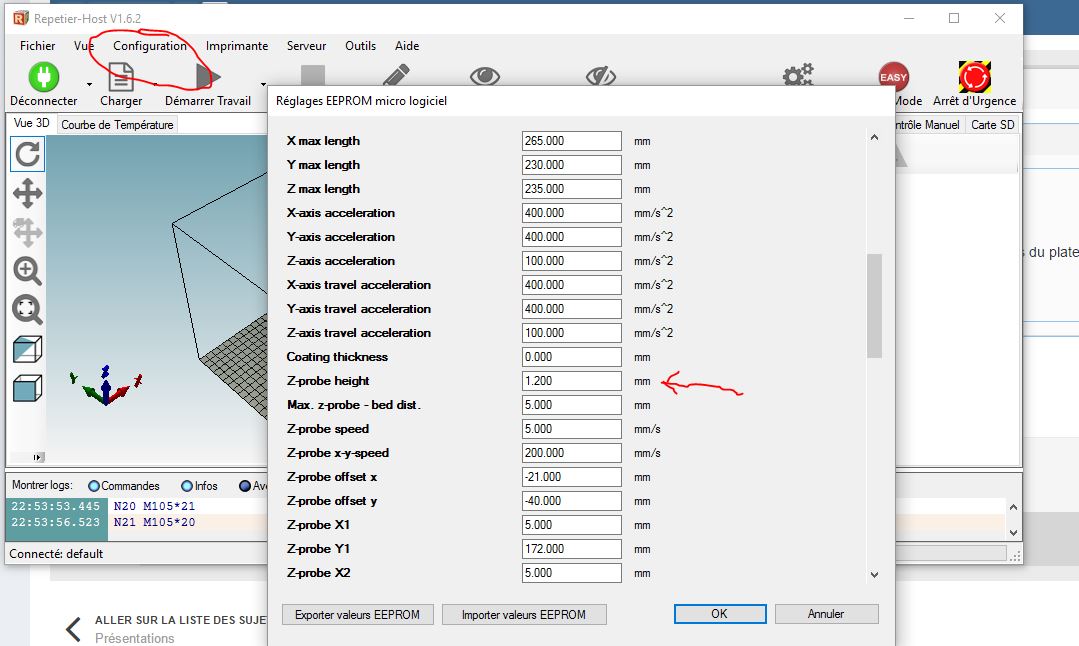Click the X max length input field
Viewport: 1079px width, 646px height.
tap(571, 141)
